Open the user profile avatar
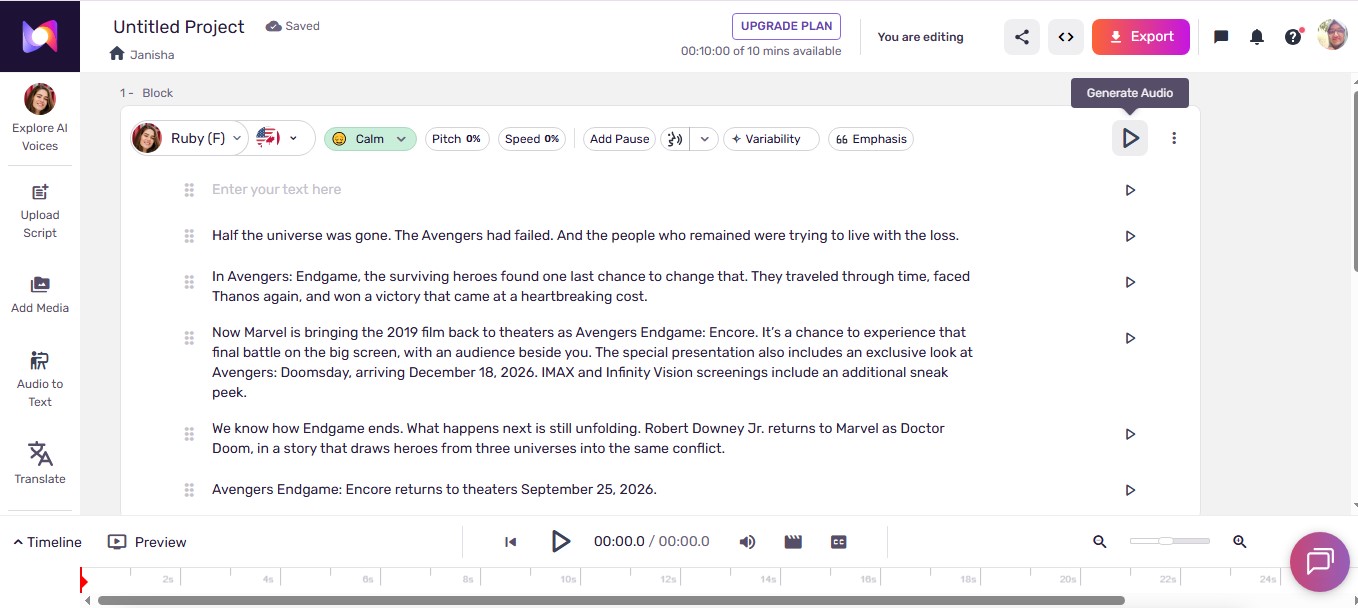 pyautogui.click(x=1332, y=35)
